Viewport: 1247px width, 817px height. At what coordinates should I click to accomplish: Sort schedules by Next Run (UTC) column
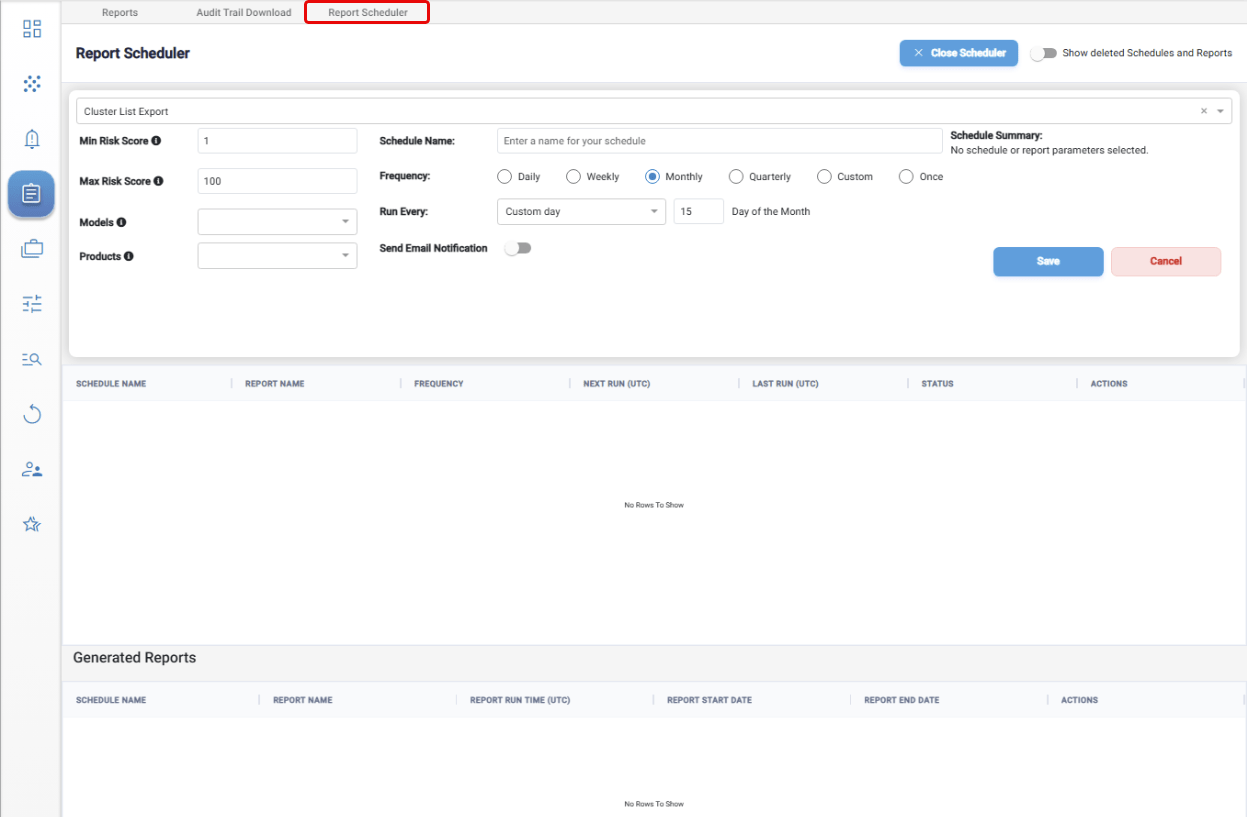point(617,384)
